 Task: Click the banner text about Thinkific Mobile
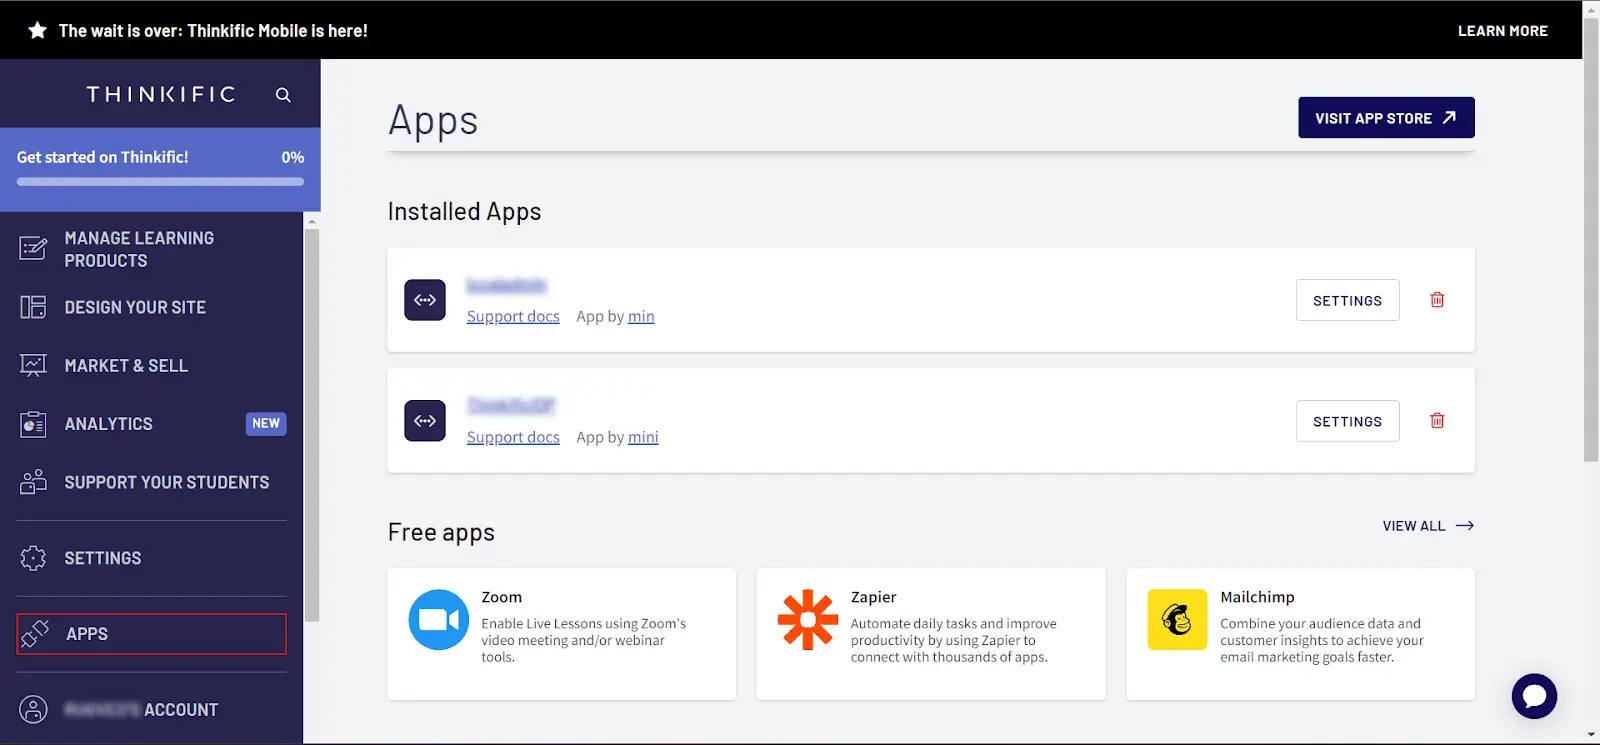(213, 31)
